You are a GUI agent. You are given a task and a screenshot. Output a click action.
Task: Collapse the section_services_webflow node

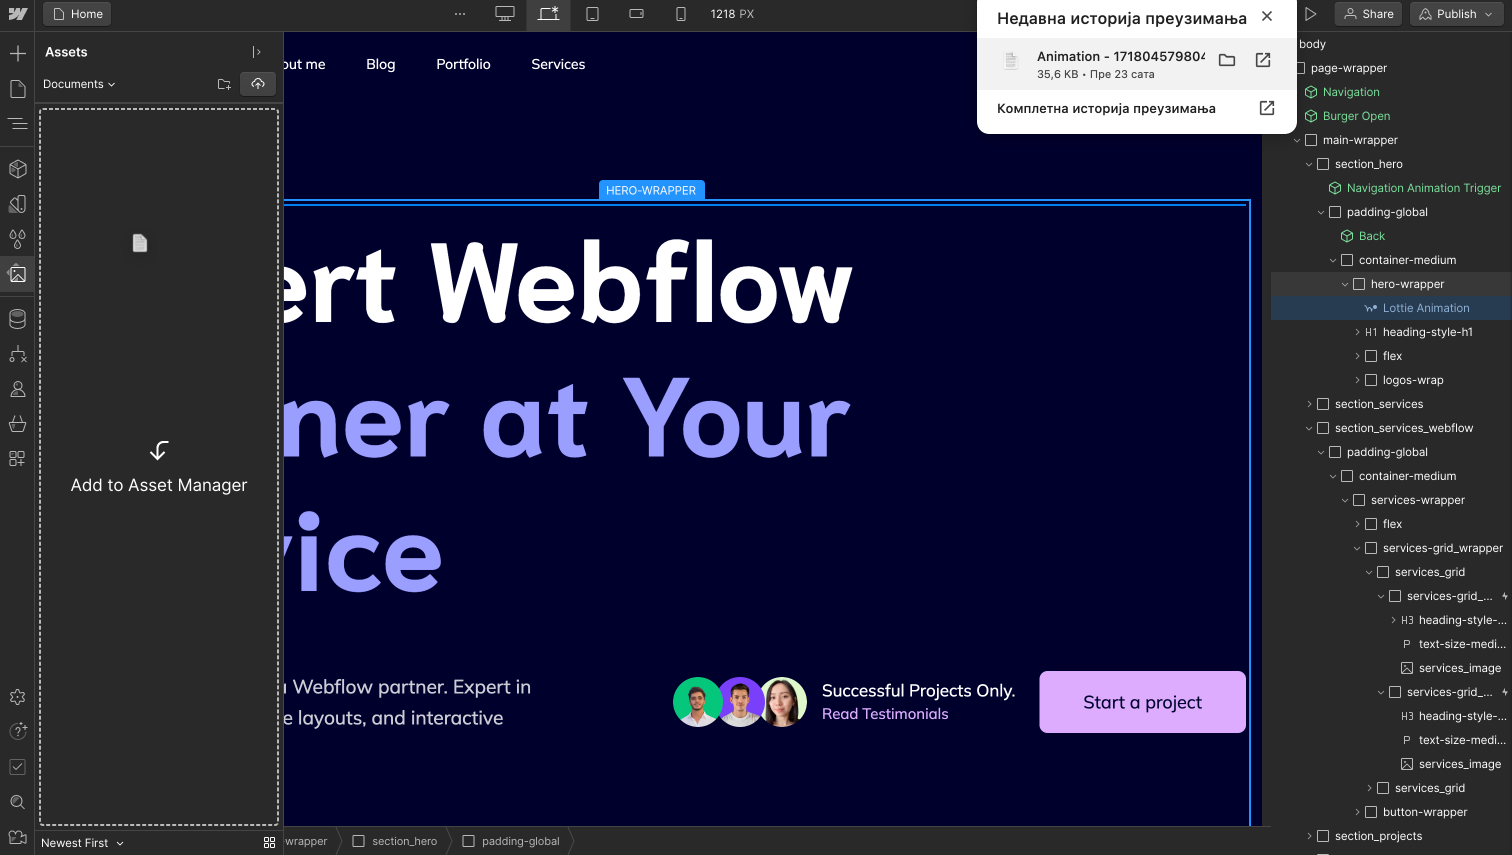(1309, 428)
